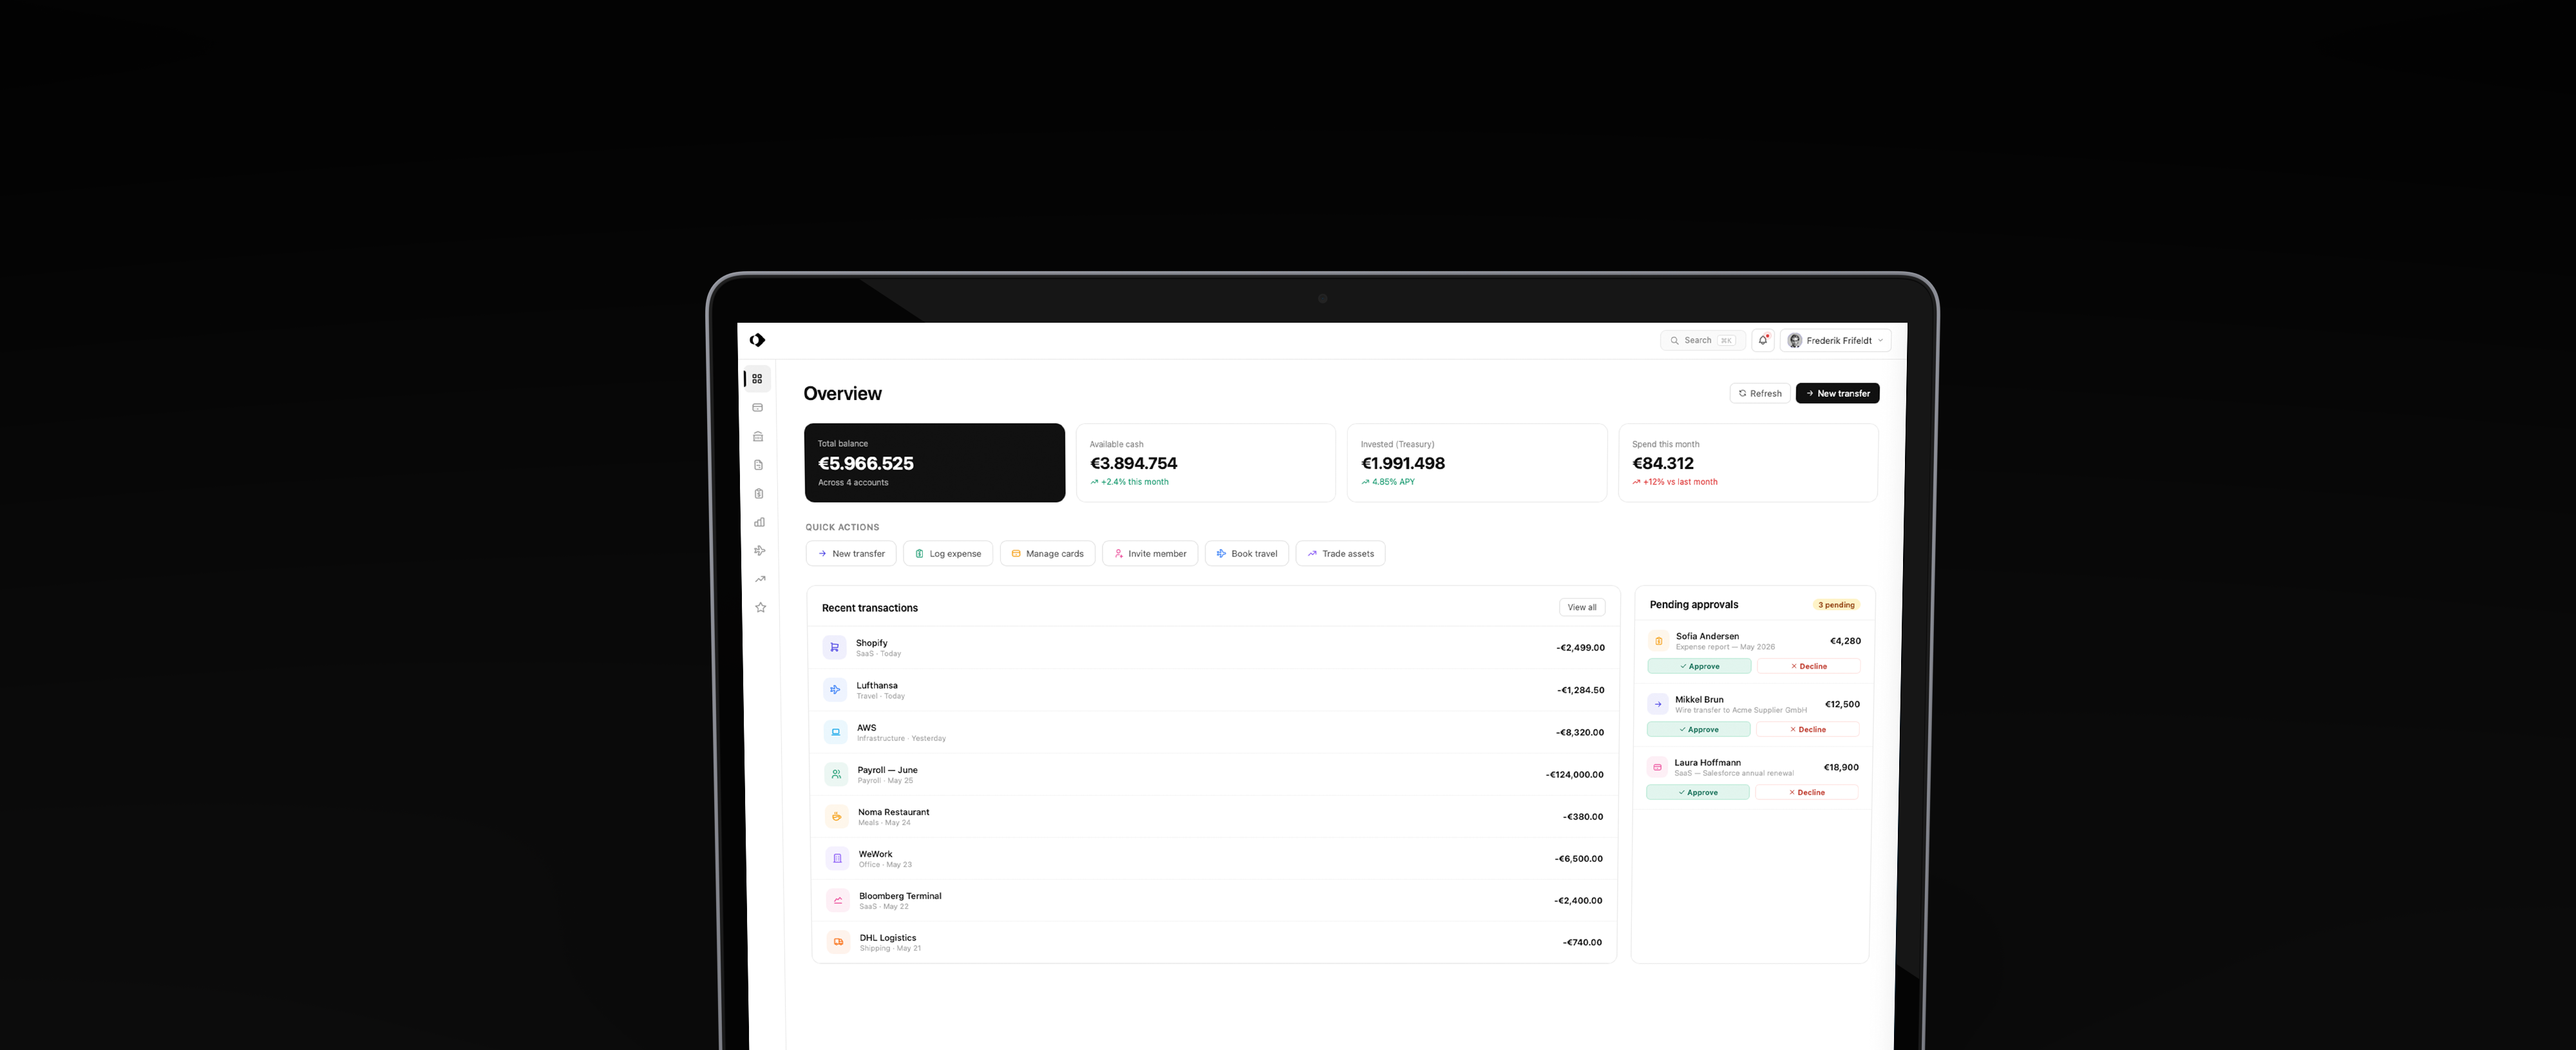Click the +2.4% this month label

[1129, 482]
